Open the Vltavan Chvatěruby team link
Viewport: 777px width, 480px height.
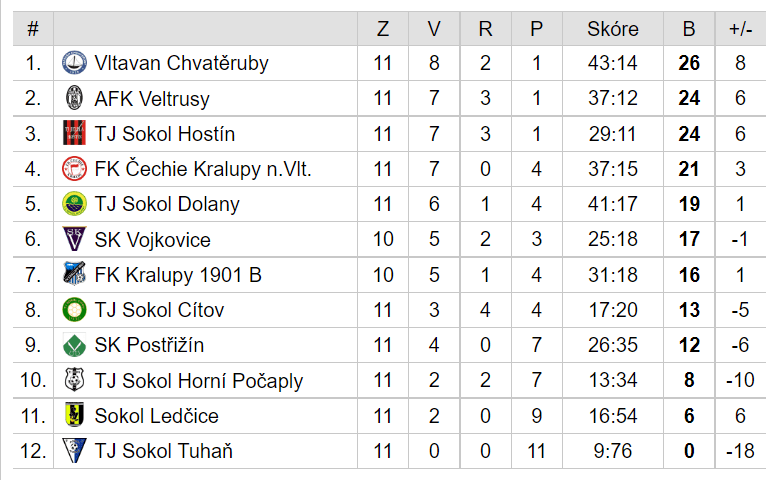pos(181,63)
